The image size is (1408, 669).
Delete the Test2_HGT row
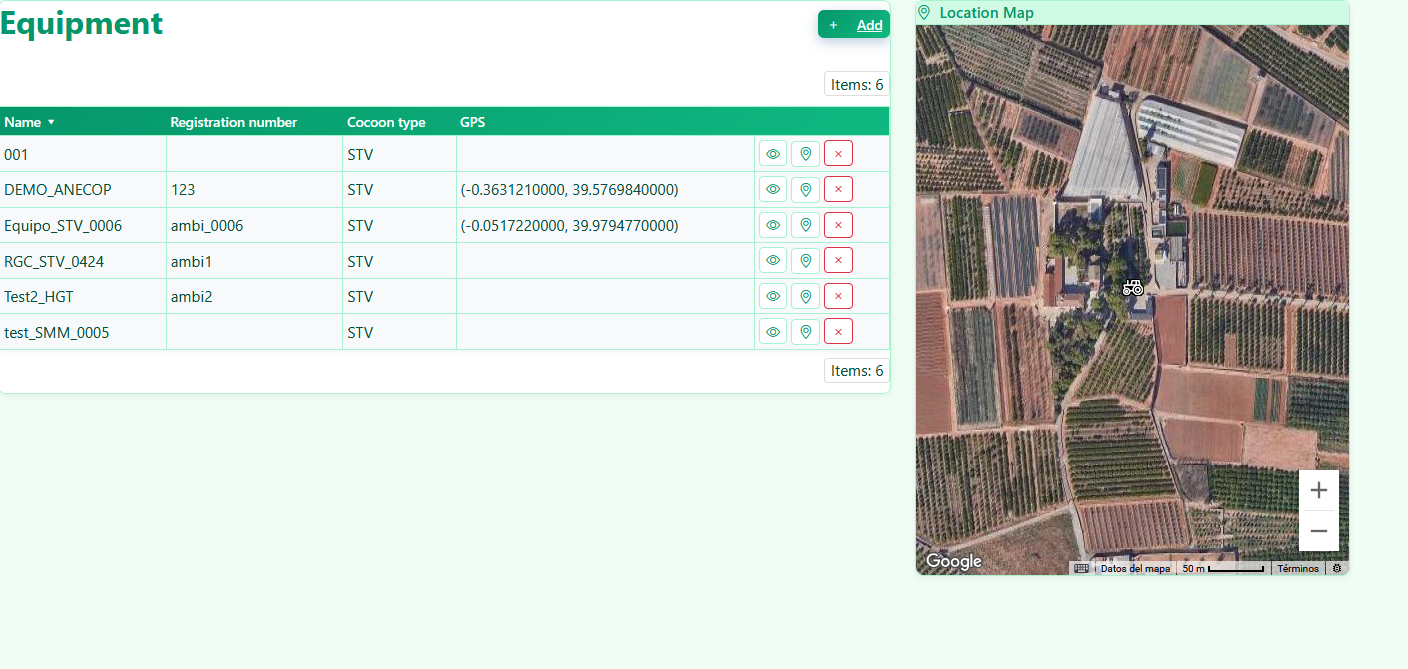(838, 296)
